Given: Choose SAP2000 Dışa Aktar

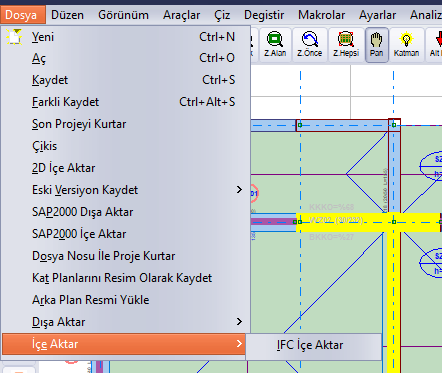Looking at the screenshot, I should tap(126, 212).
